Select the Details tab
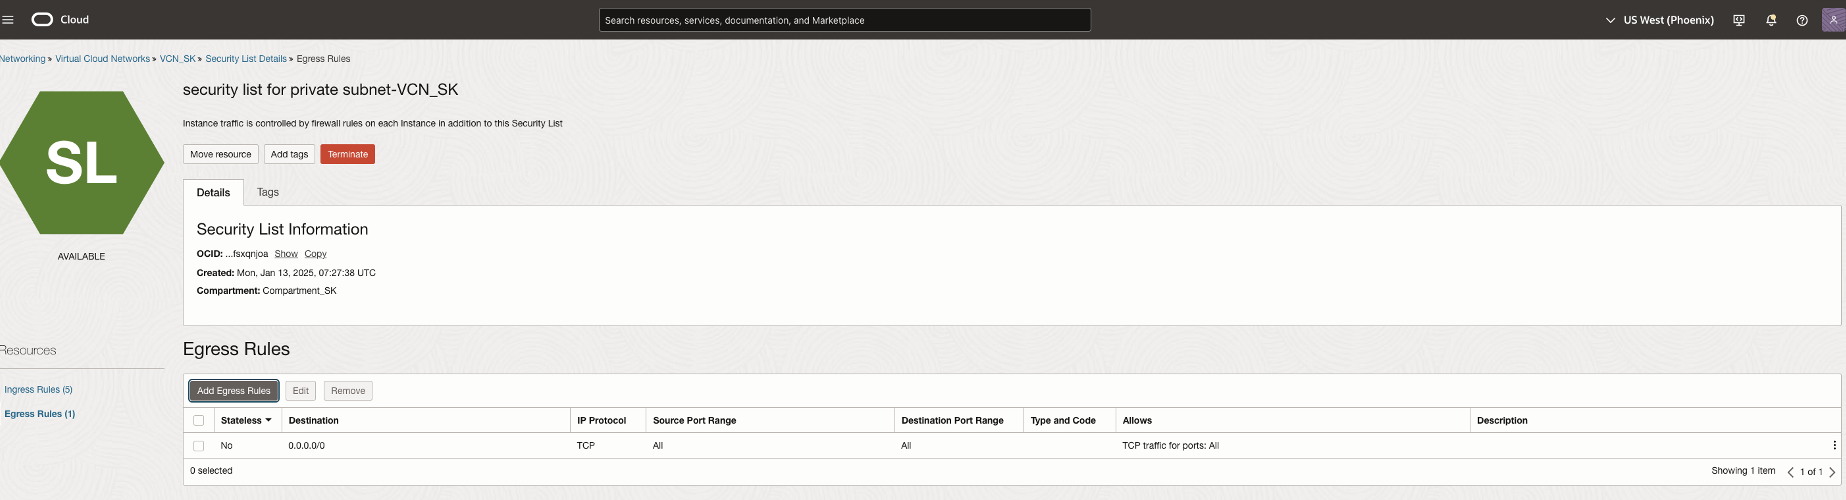1846x500 pixels. click(213, 192)
